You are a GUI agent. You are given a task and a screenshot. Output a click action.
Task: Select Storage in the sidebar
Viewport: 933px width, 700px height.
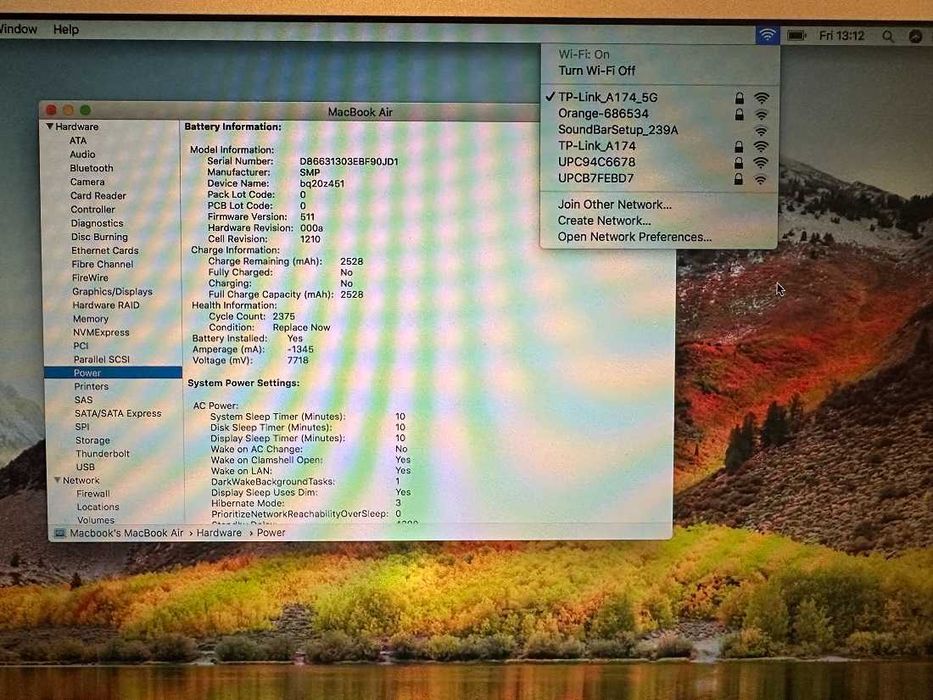tap(93, 440)
